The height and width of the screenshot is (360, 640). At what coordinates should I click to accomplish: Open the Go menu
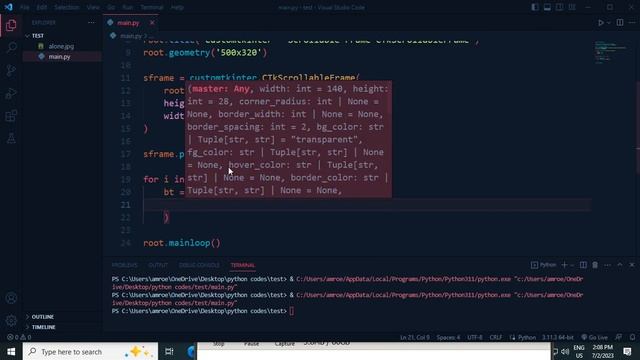tap(111, 7)
